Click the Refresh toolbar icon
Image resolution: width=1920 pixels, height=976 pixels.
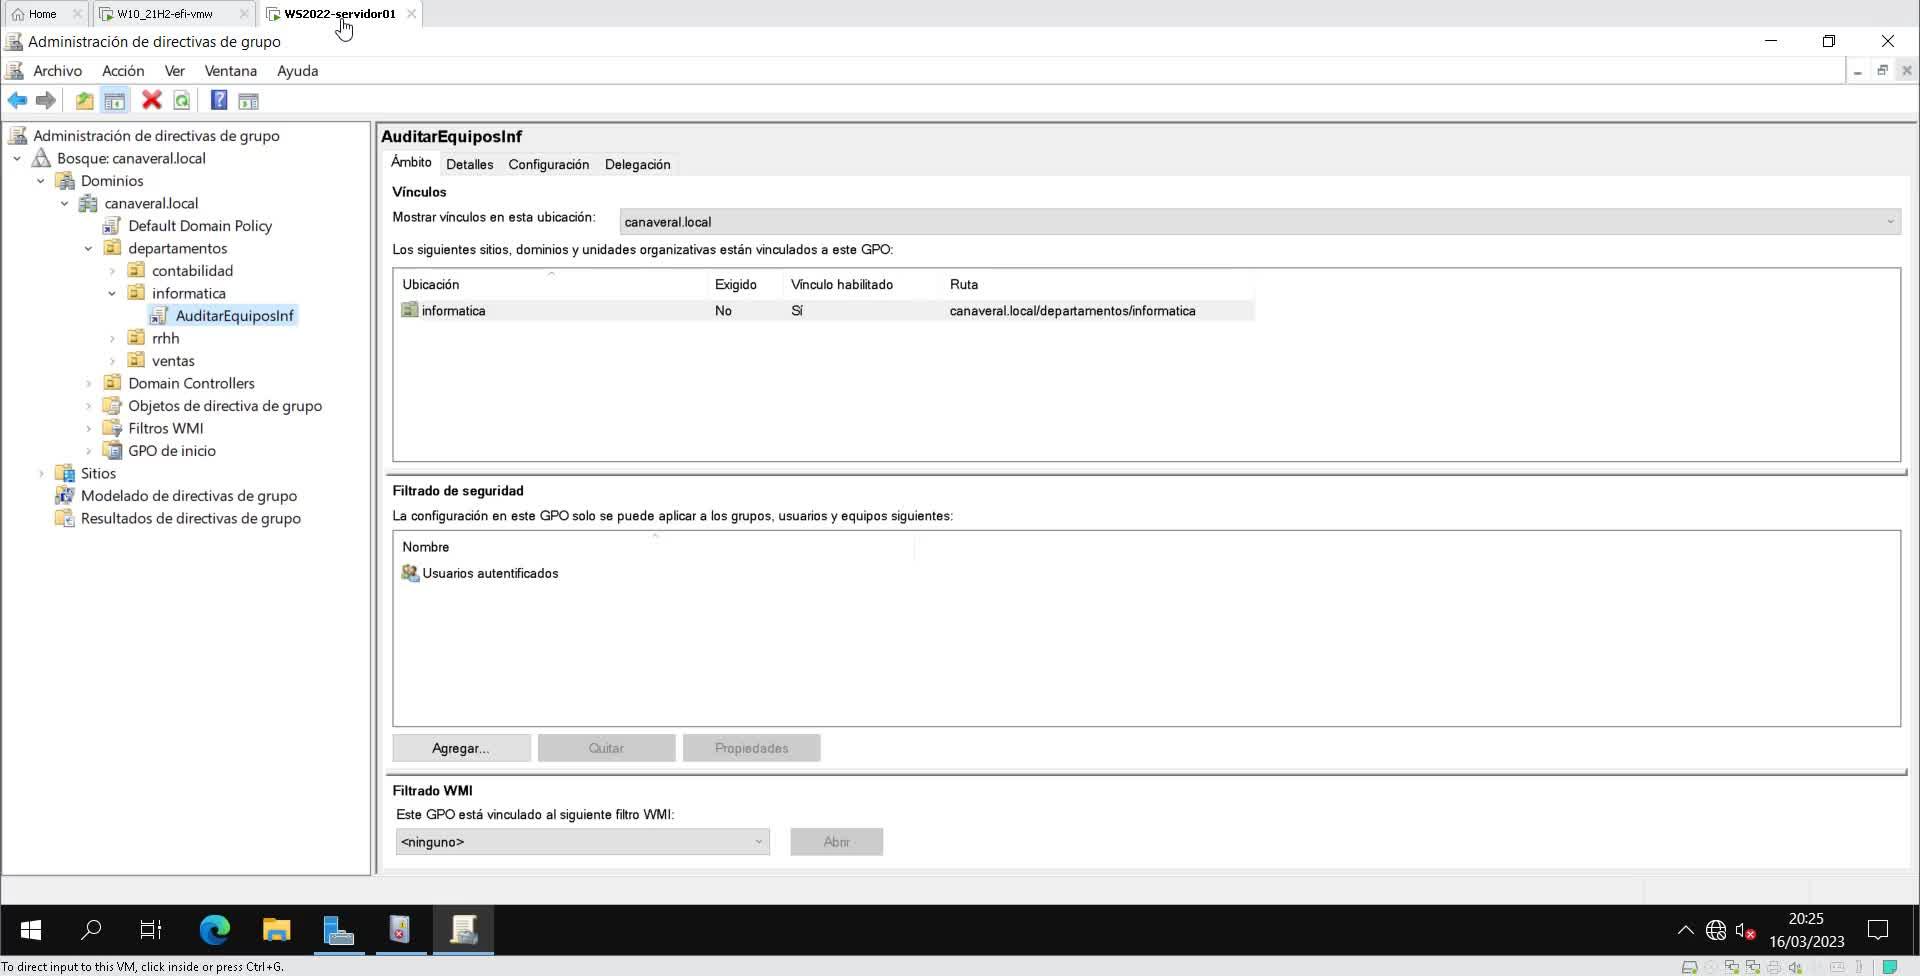[182, 100]
